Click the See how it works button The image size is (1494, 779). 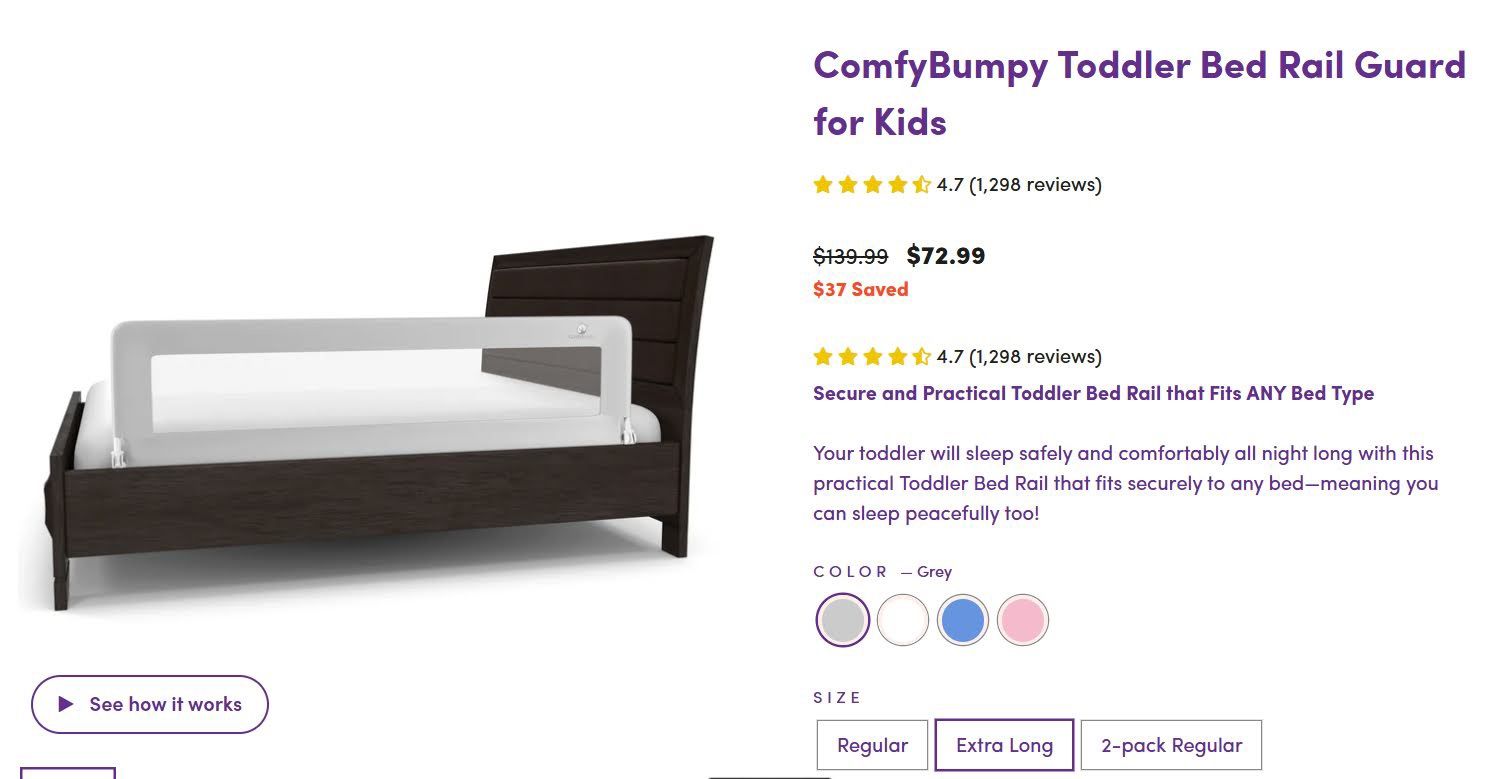pyautogui.click(x=149, y=704)
